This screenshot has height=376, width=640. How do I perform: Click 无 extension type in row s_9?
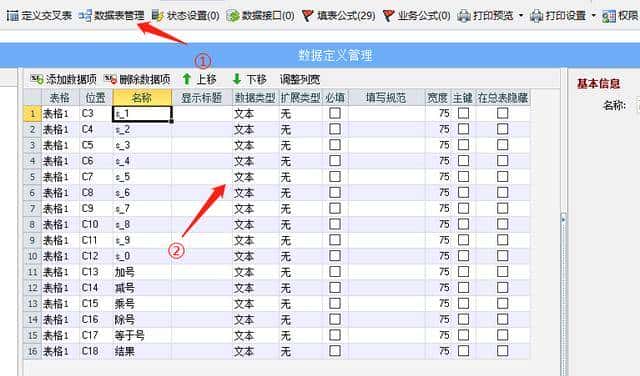click(x=300, y=240)
